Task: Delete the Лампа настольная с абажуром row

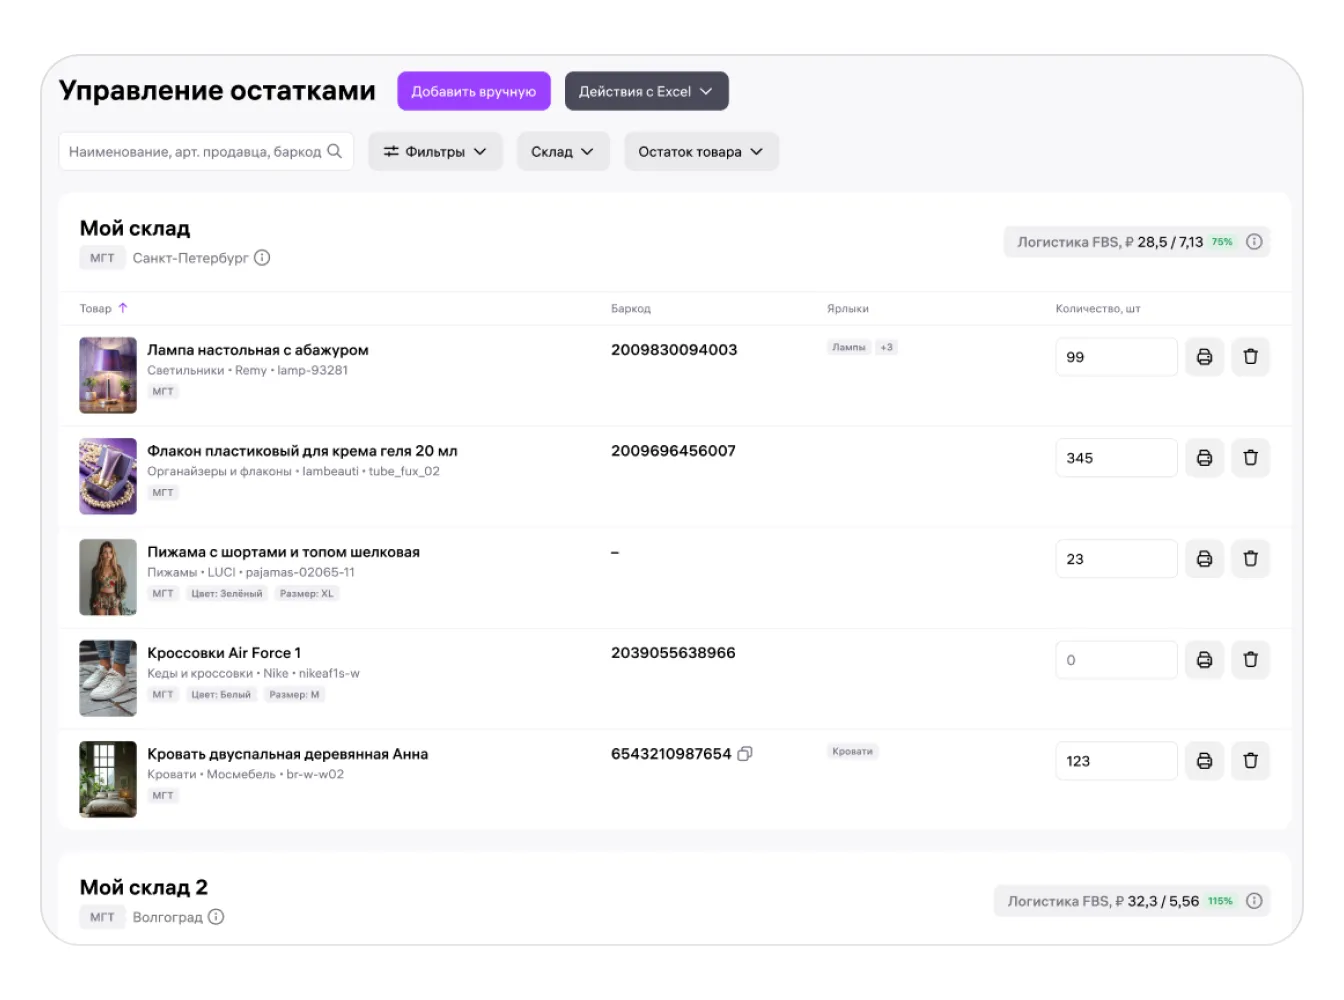Action: coord(1250,357)
